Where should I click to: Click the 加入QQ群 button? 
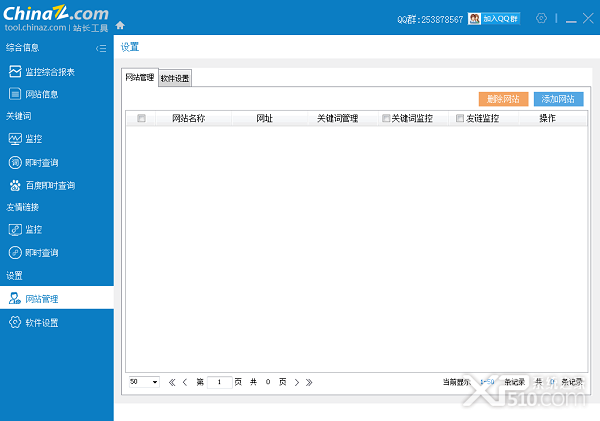tap(494, 18)
